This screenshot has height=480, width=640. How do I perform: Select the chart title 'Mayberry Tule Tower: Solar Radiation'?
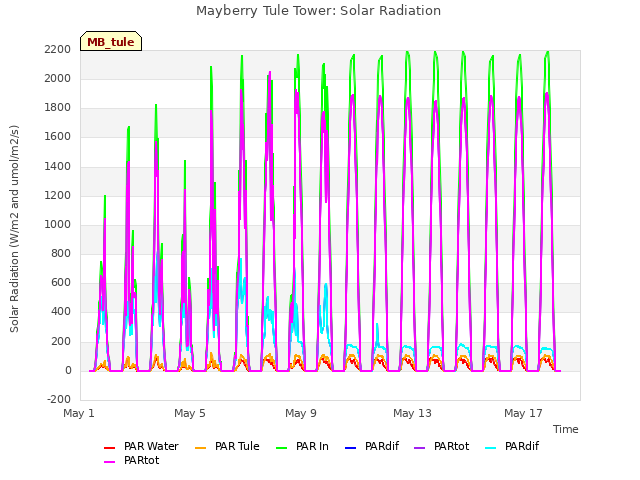318,11
